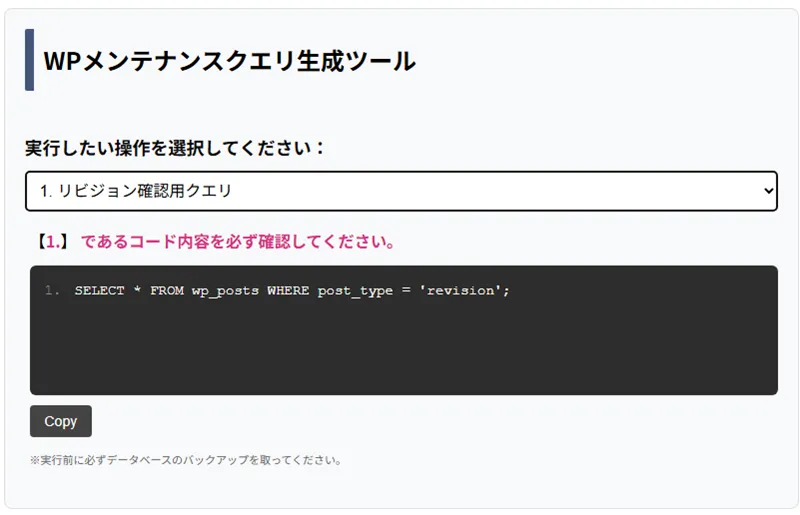Click the pink コード内容を必ず確認 warning text
800x515 pixels.
[238, 242]
